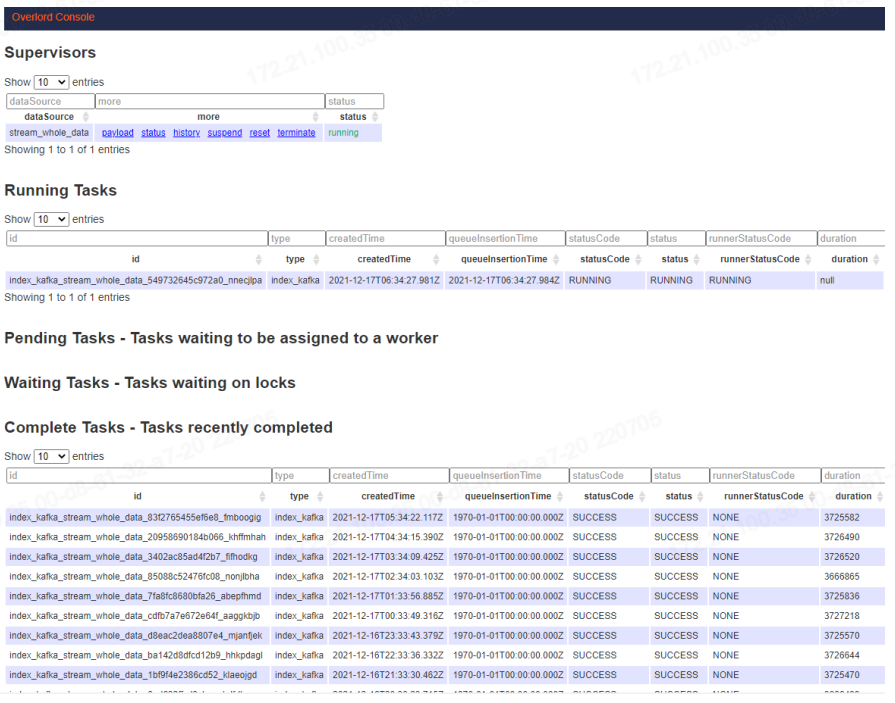This screenshot has width=895, height=703.
Task: Sort Complete Tasks by type column
Action: click(299, 496)
